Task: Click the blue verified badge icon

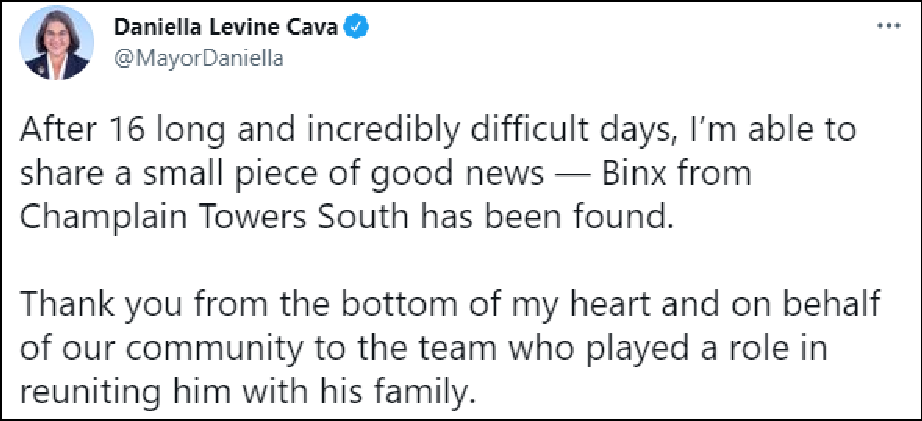Action: [x=354, y=31]
